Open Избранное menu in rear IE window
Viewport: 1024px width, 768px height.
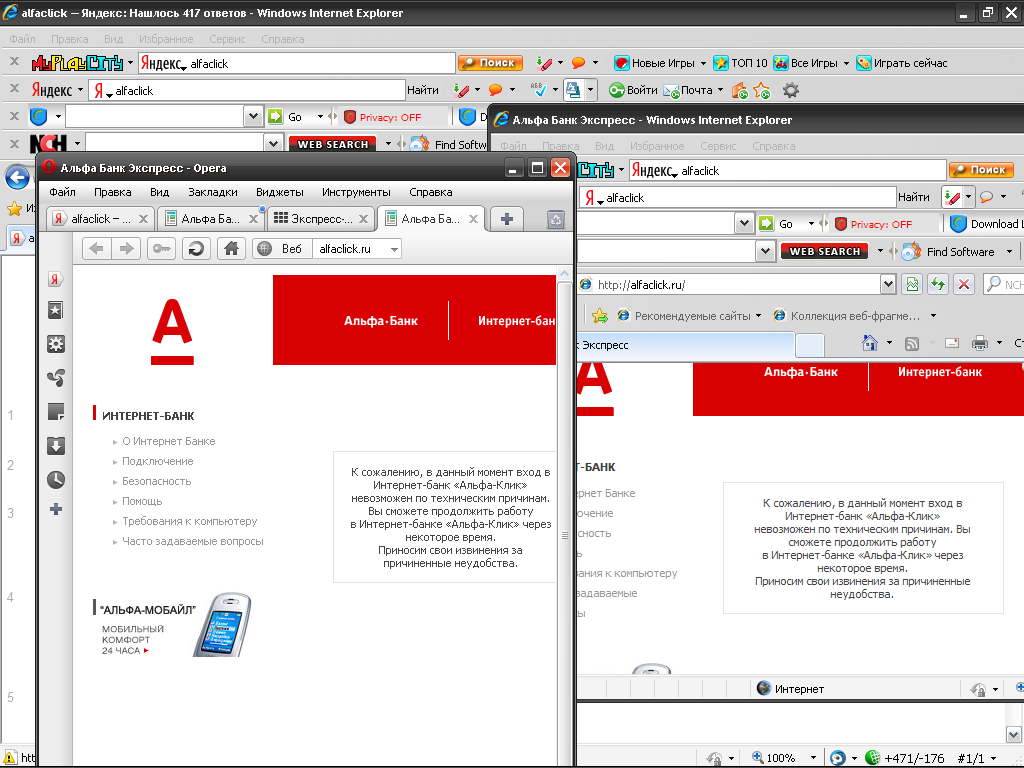(x=165, y=39)
